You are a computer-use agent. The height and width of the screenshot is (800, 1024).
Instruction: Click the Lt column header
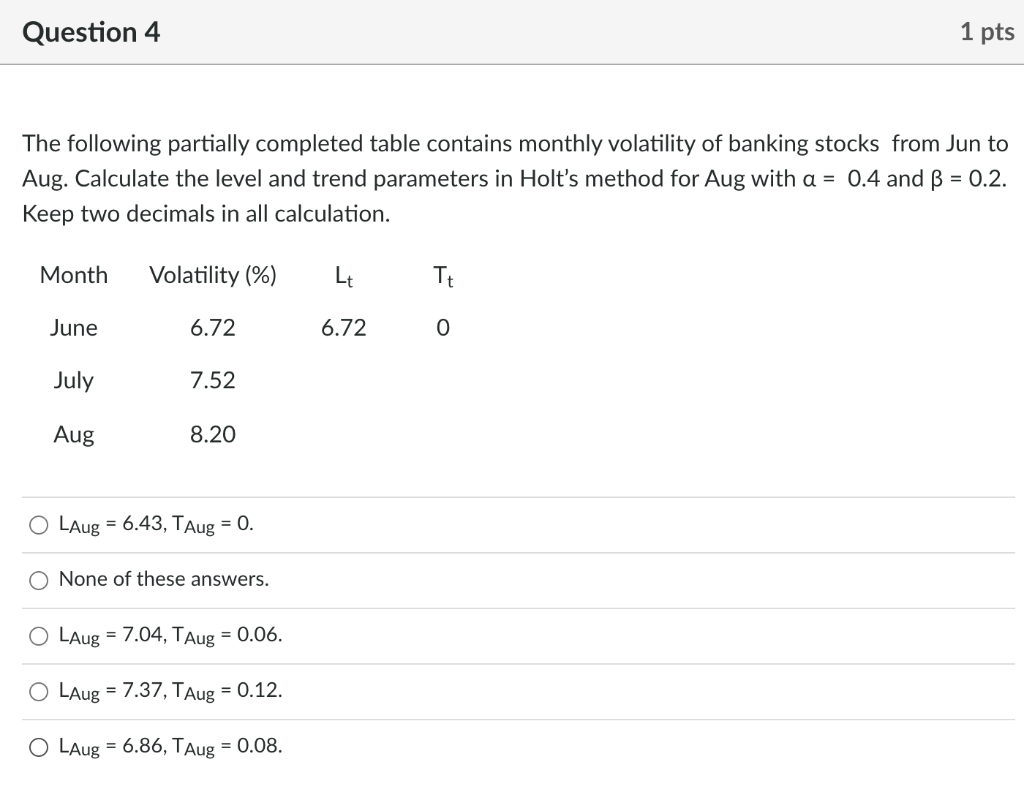(343, 277)
